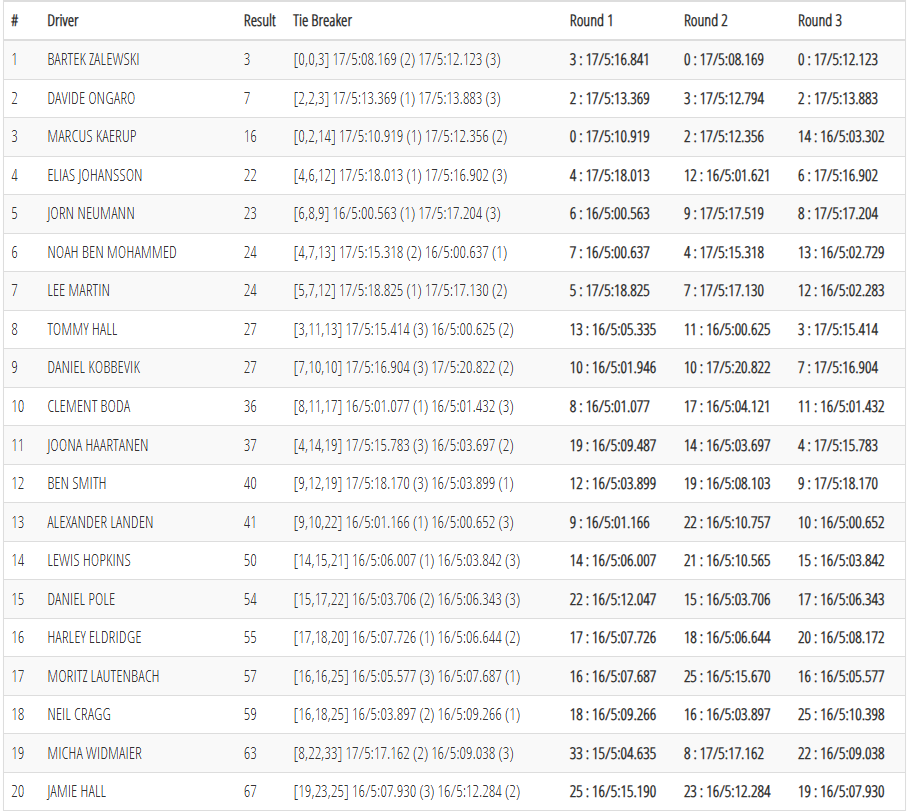This screenshot has height=811, width=908.
Task: Select Neil Cragg's Round 3 time
Action: pyautogui.click(x=840, y=715)
